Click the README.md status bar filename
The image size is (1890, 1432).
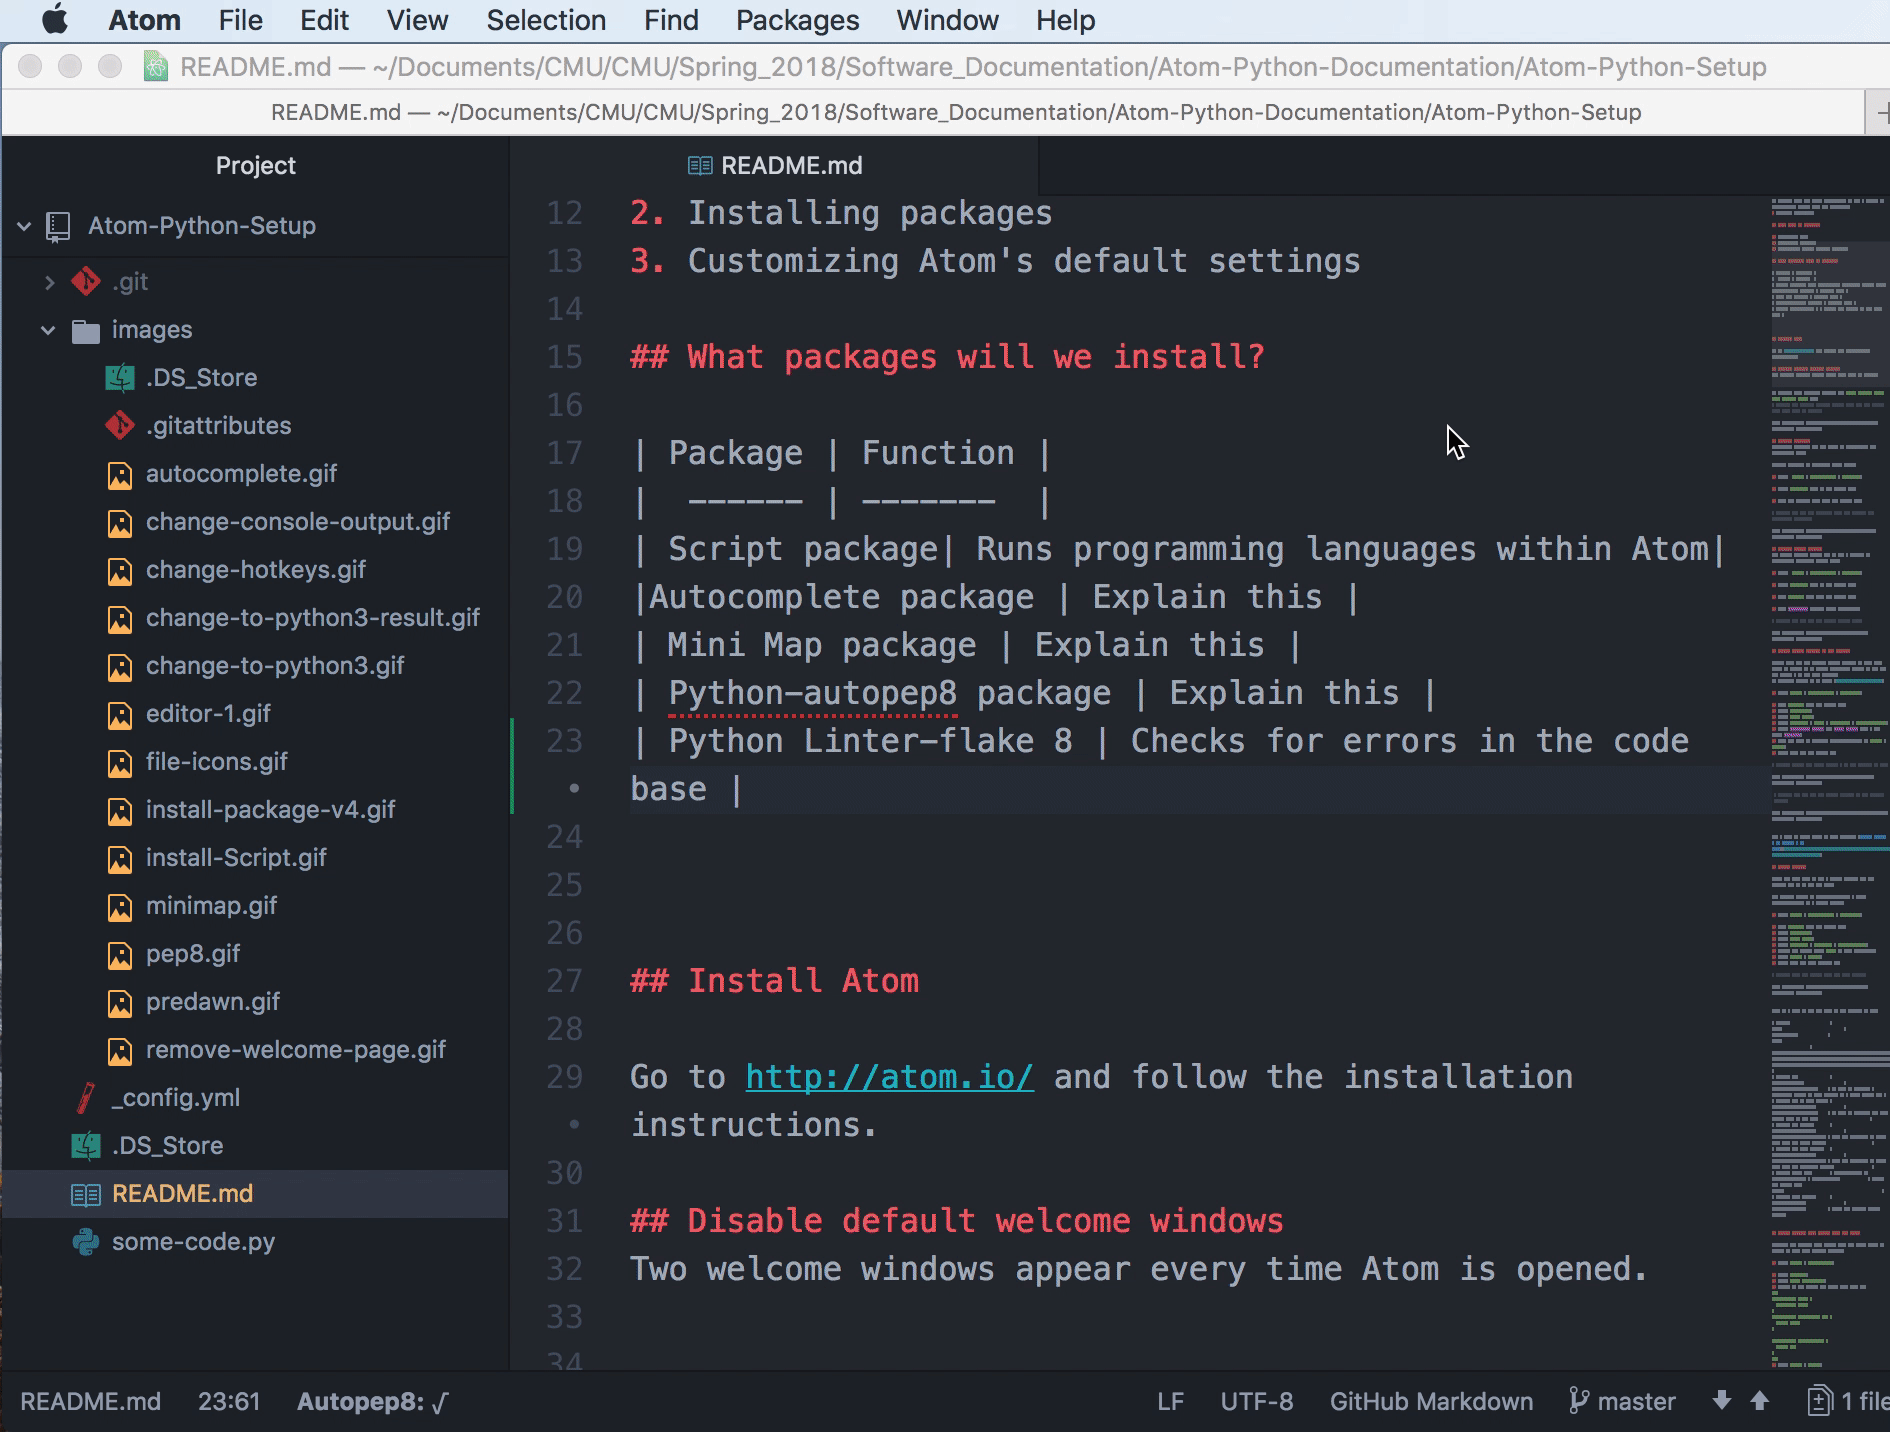point(90,1402)
